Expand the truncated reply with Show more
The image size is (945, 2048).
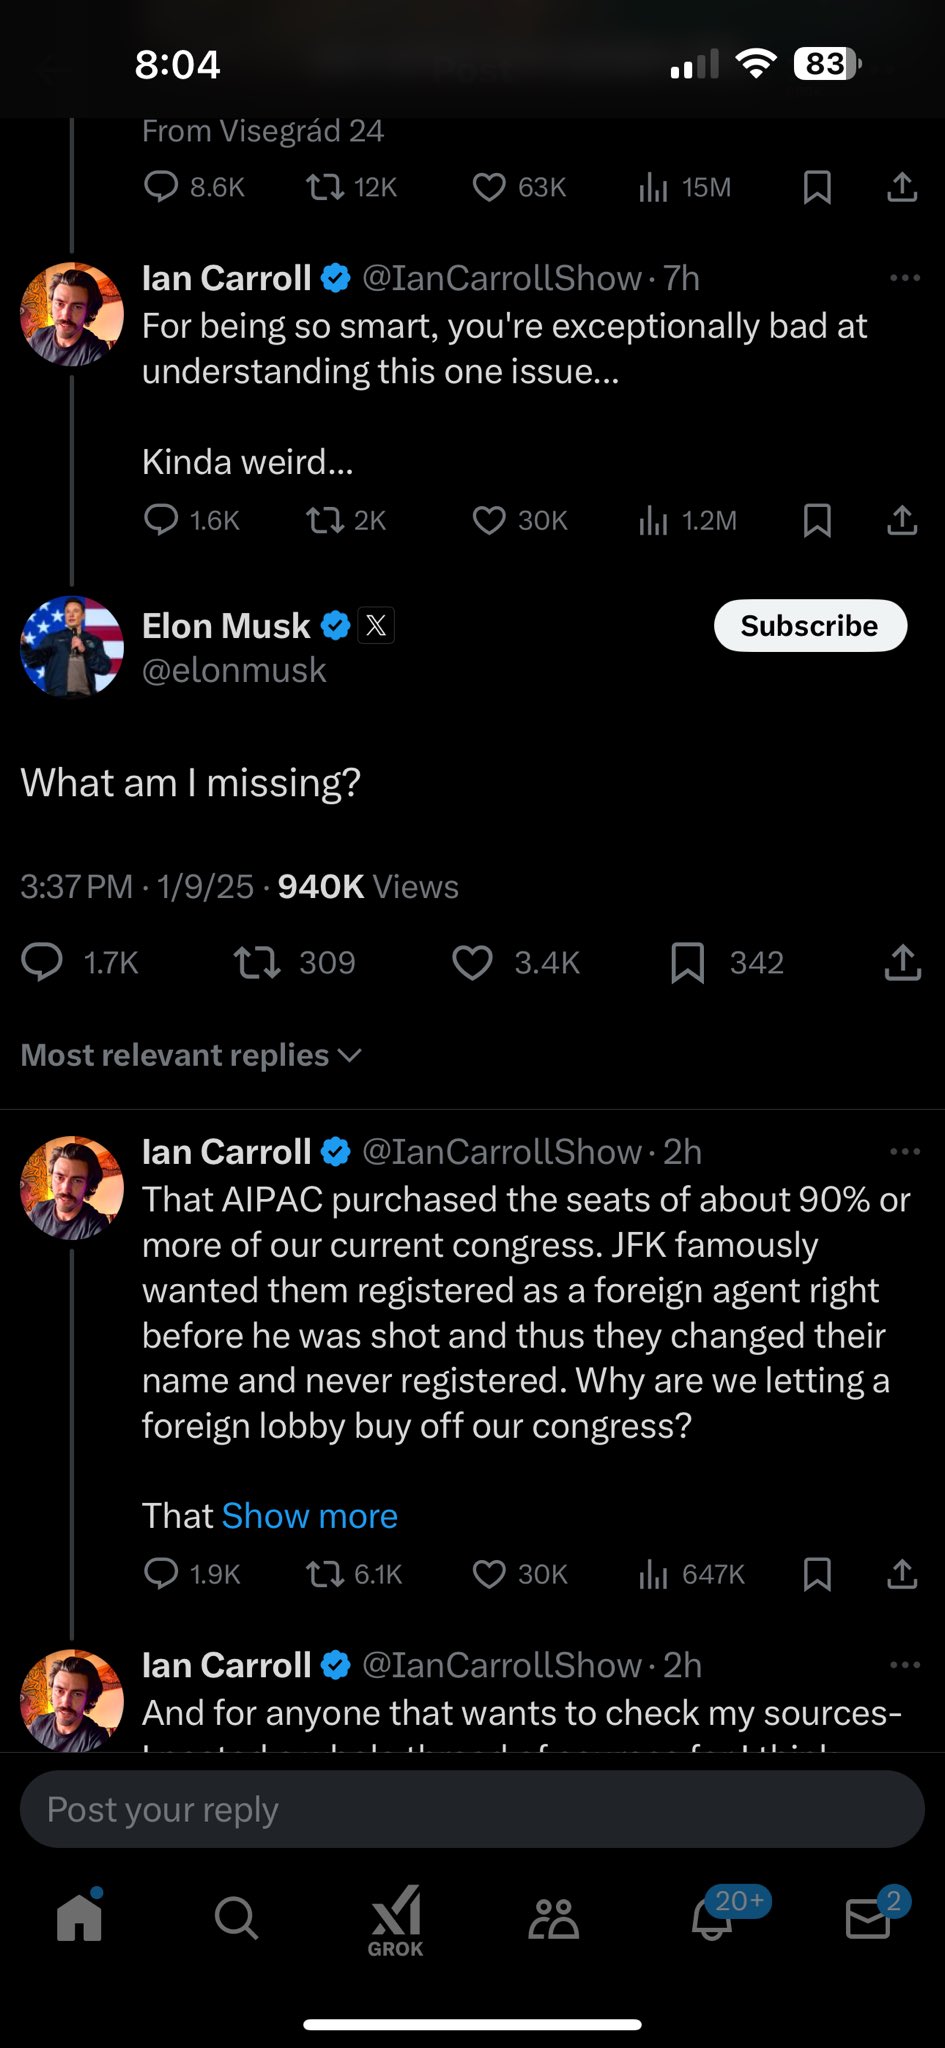[x=309, y=1515]
